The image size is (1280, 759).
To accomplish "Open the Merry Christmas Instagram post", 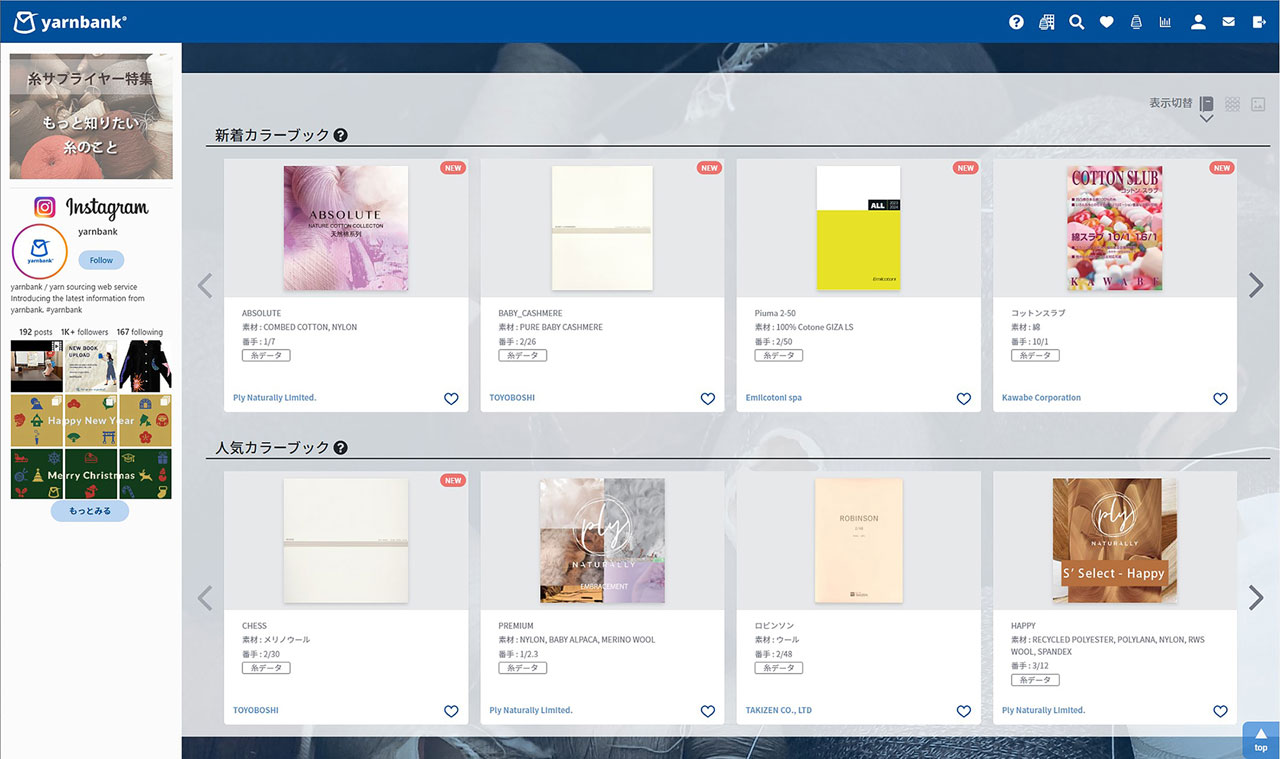I will click(x=91, y=474).
